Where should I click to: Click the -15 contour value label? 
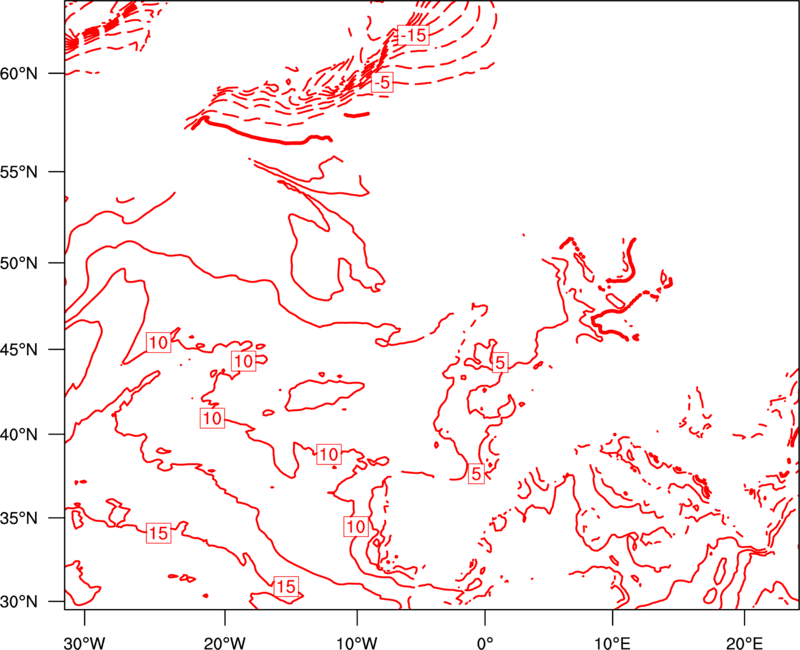coord(413,35)
